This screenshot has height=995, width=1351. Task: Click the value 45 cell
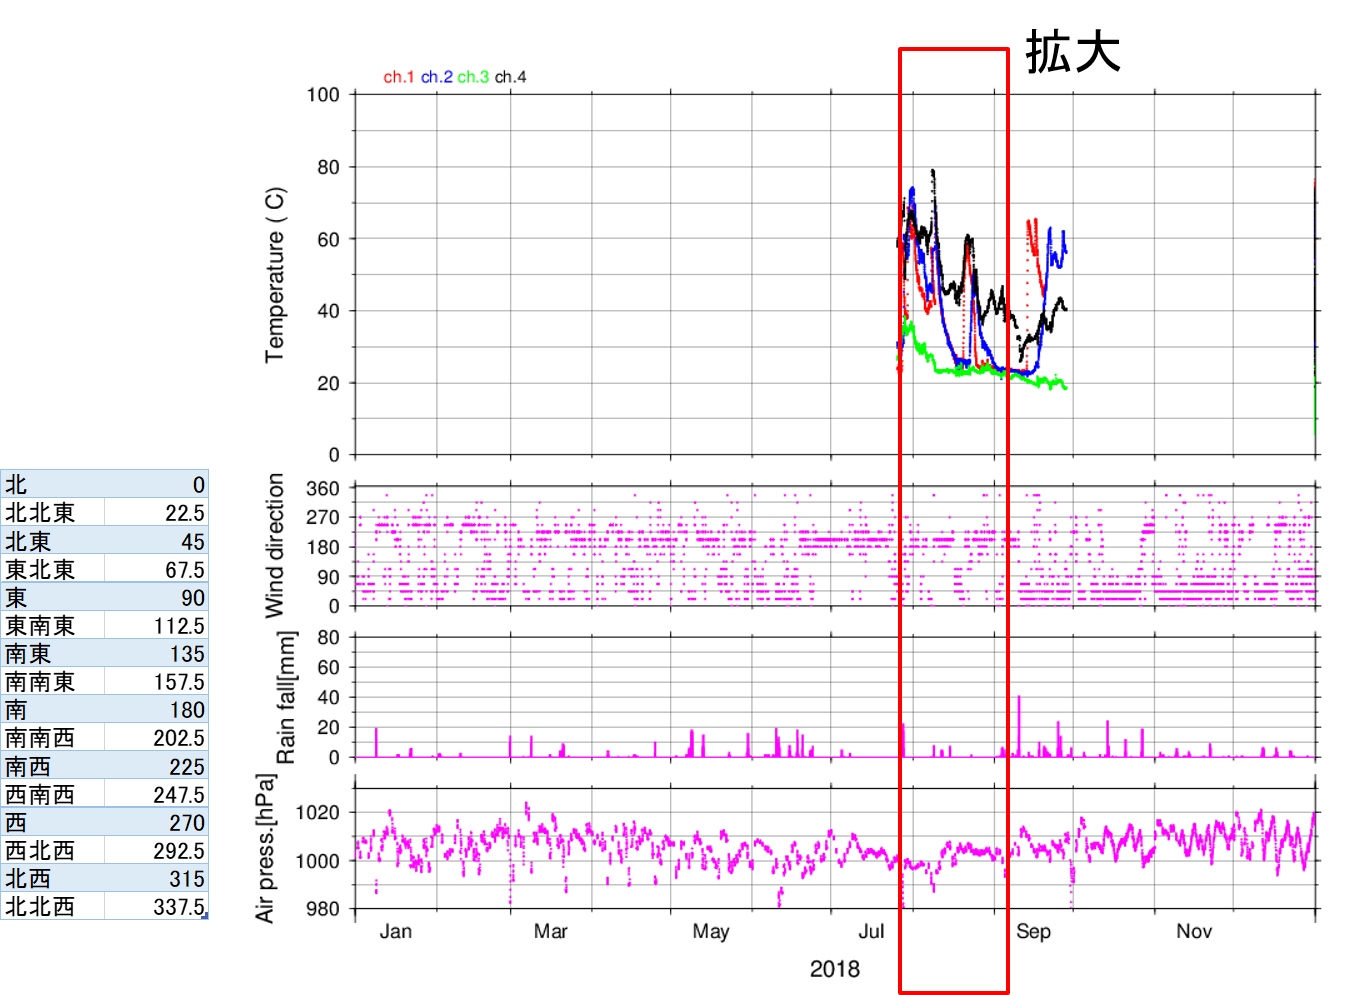click(157, 541)
